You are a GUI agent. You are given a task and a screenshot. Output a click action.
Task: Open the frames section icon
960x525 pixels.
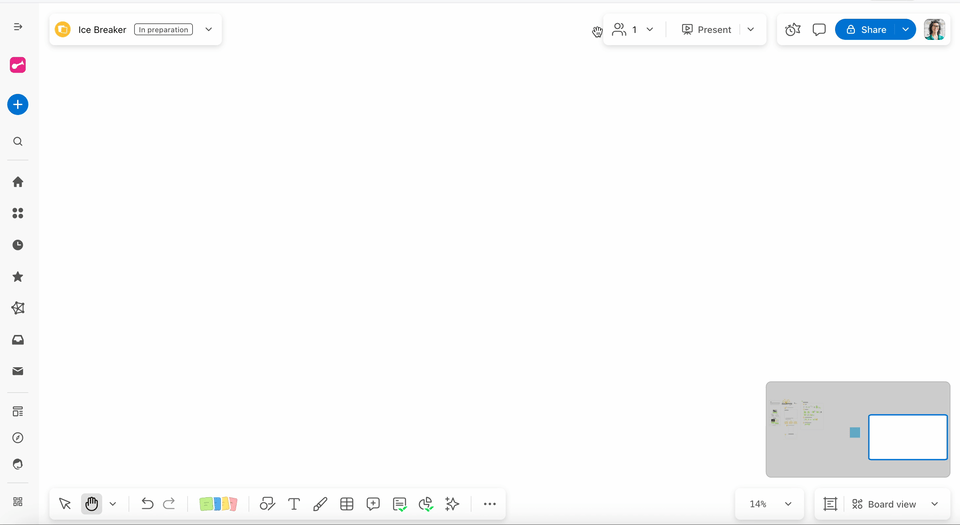click(830, 504)
